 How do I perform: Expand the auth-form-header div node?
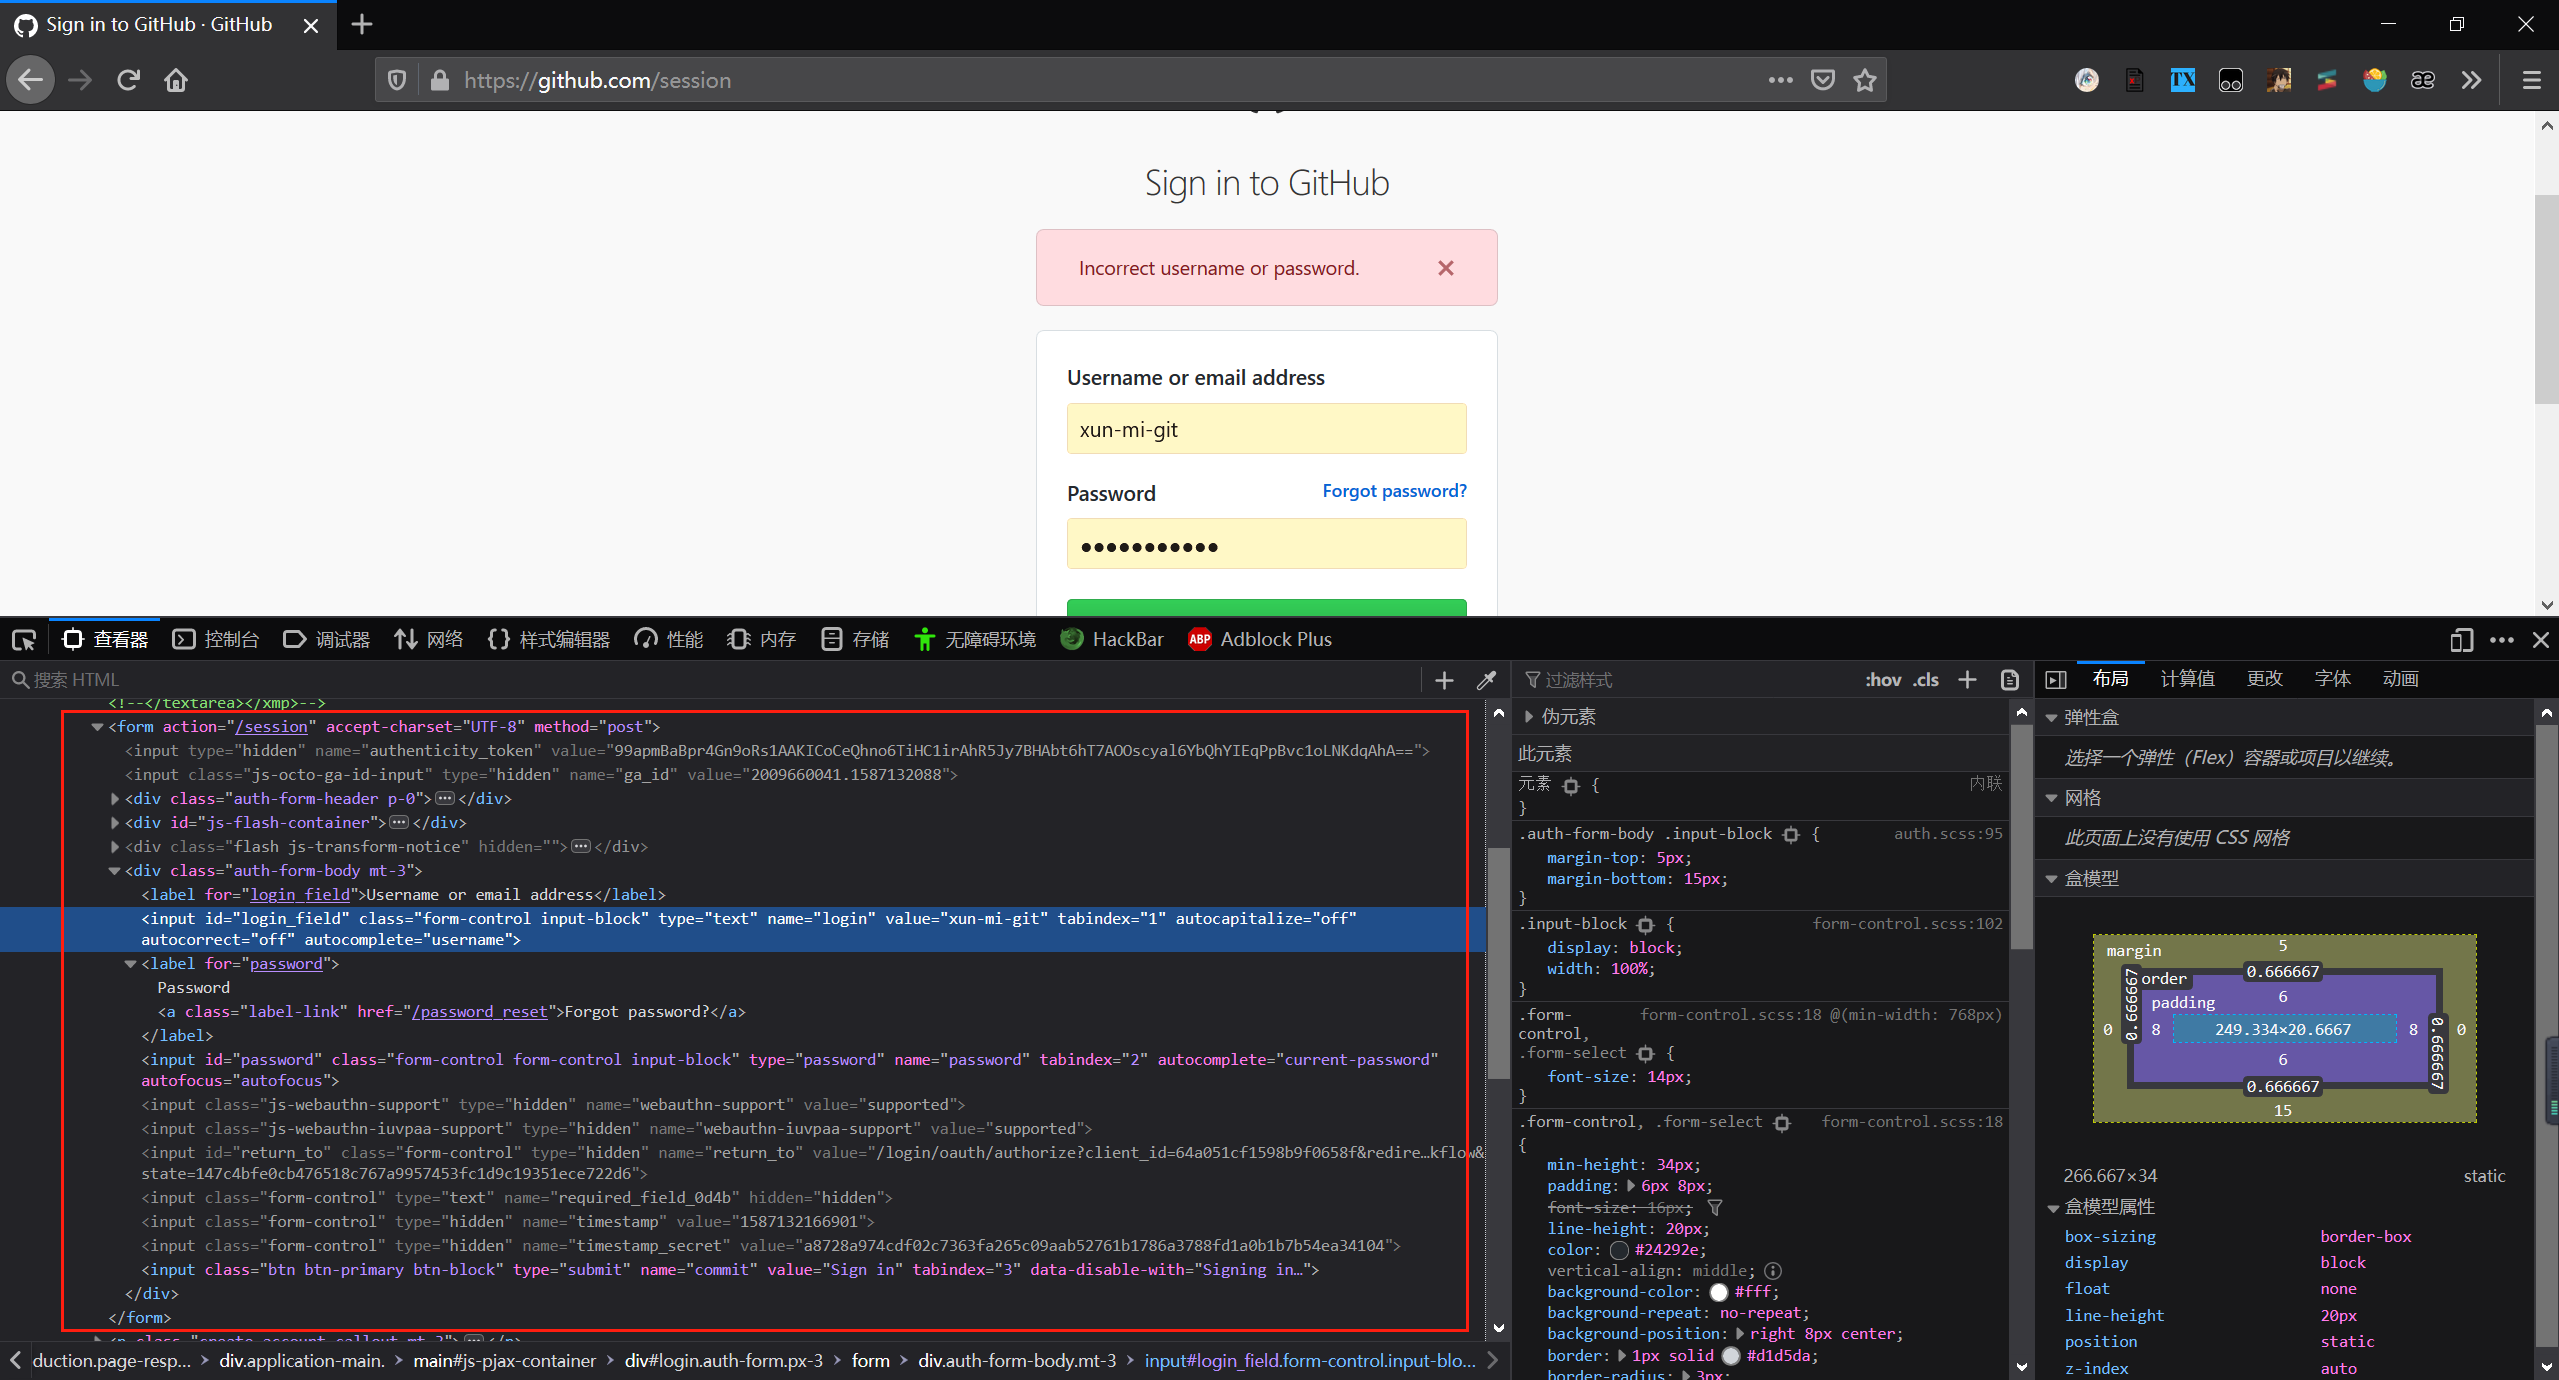pos(115,799)
